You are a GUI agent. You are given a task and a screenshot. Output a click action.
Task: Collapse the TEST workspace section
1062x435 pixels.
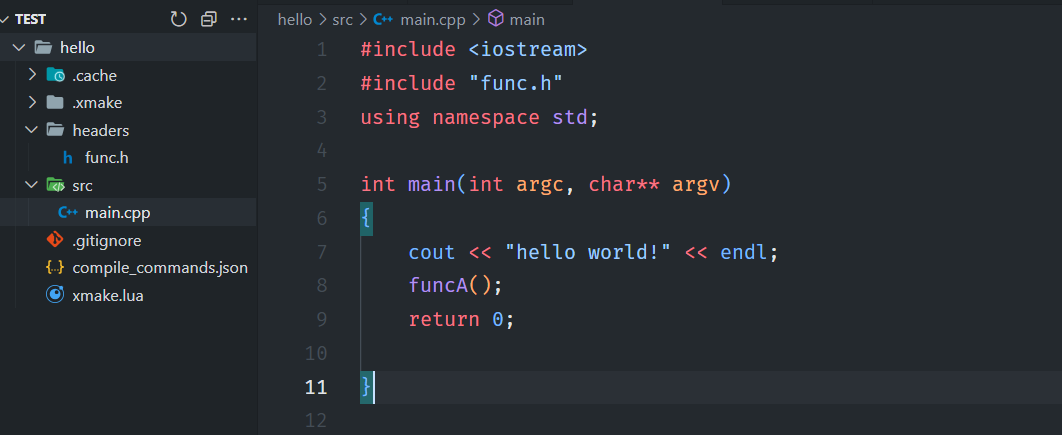5,19
